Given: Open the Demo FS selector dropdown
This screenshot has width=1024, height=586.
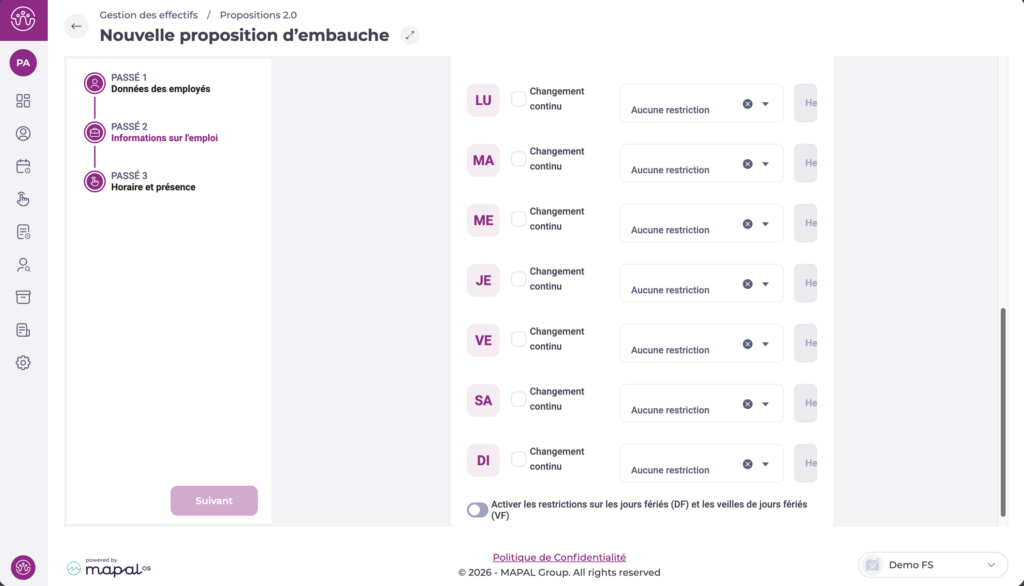Looking at the screenshot, I should (x=932, y=565).
